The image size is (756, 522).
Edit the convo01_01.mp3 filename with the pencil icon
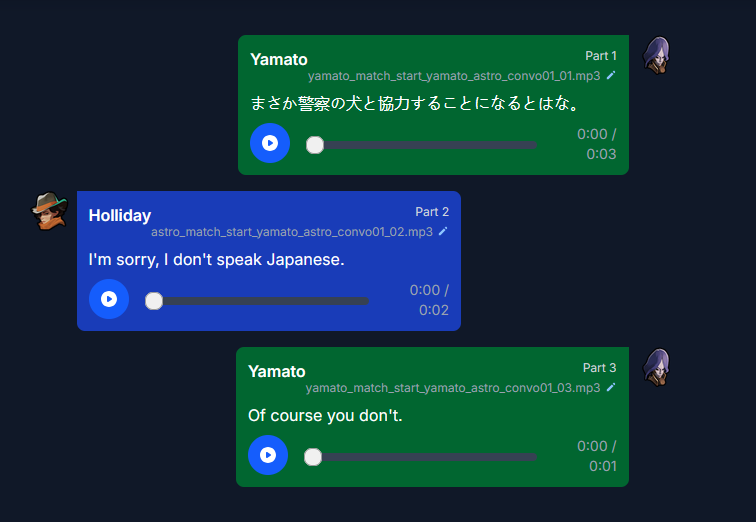point(611,75)
